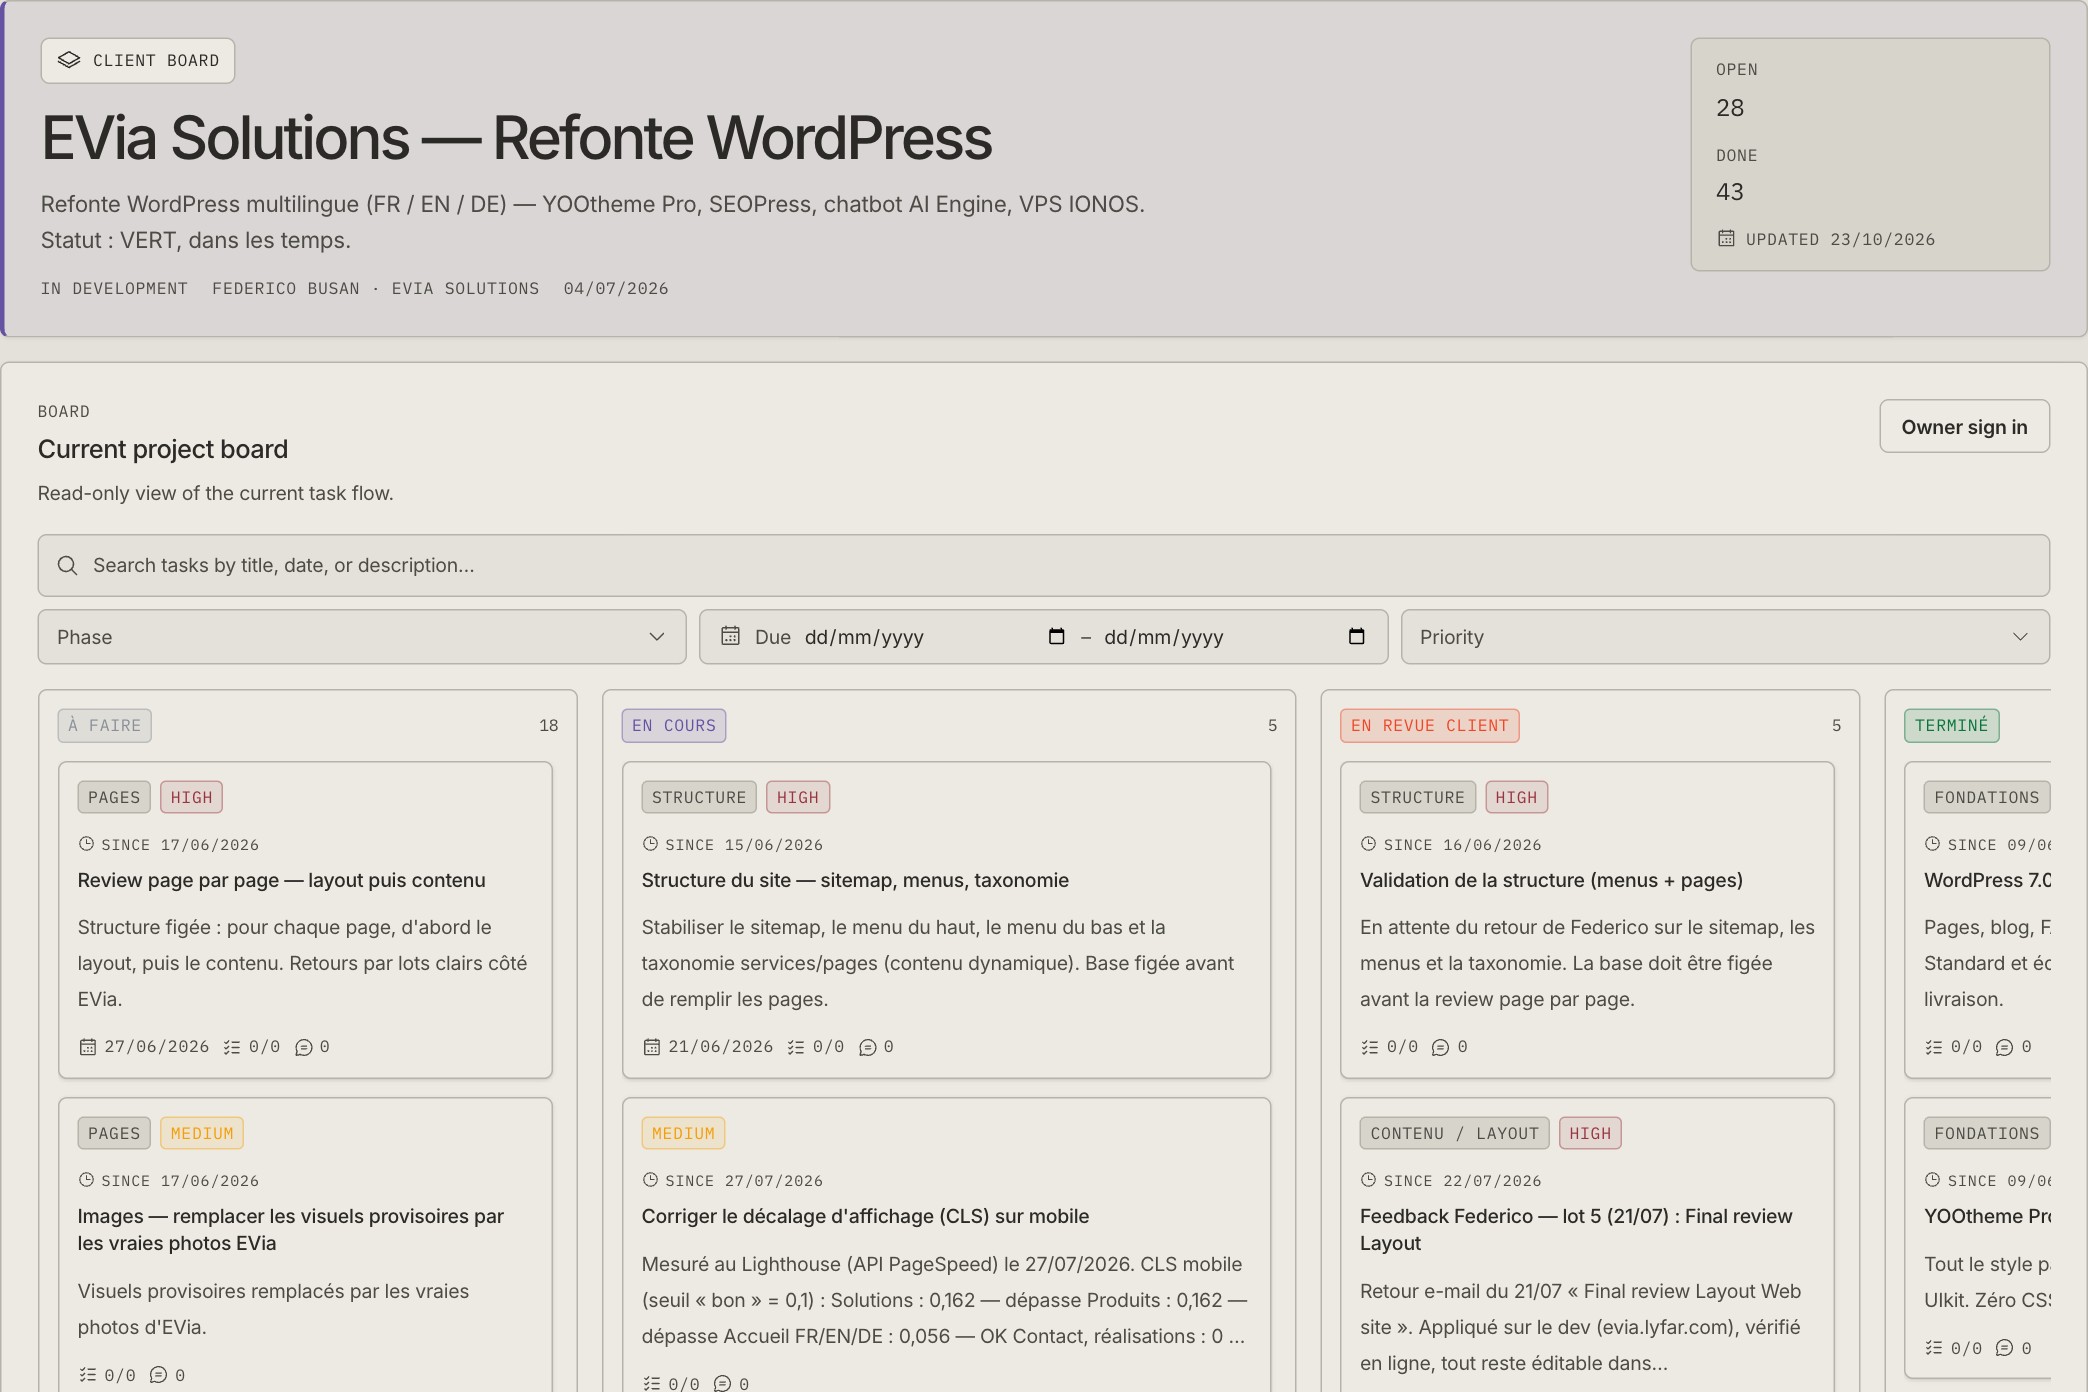2088x1392 pixels.
Task: Select the À FAIRE column header tag
Action: 105,725
